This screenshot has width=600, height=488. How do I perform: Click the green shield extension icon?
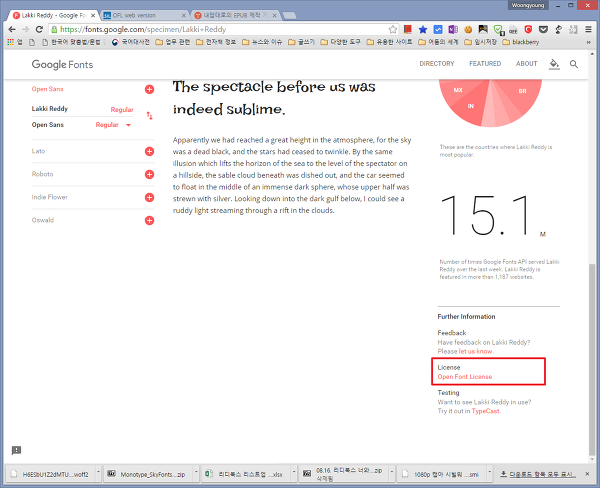(x=498, y=29)
